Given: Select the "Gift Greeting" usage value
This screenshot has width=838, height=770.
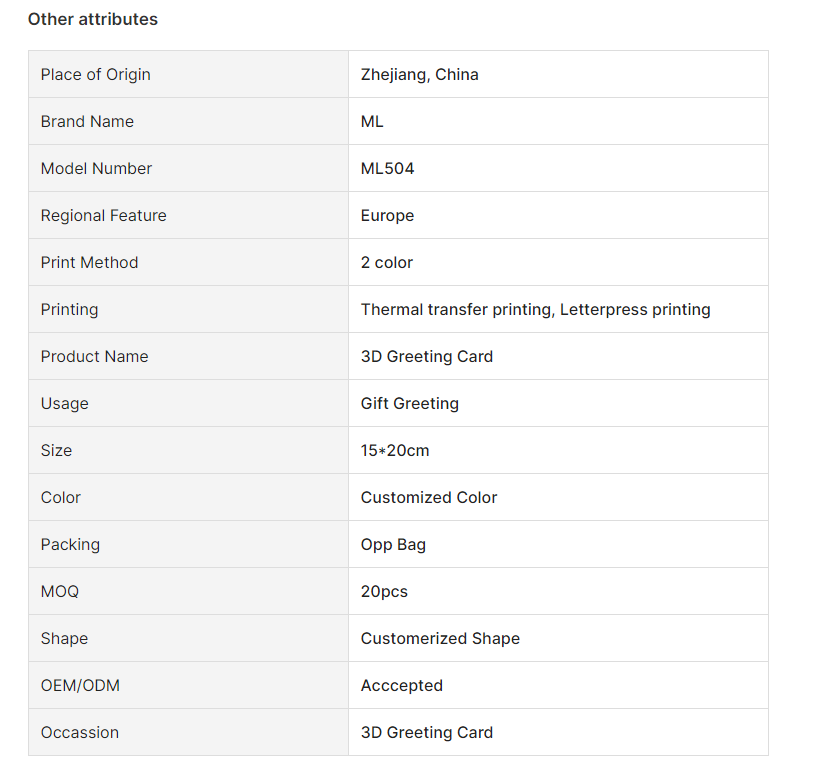Looking at the screenshot, I should click(410, 403).
